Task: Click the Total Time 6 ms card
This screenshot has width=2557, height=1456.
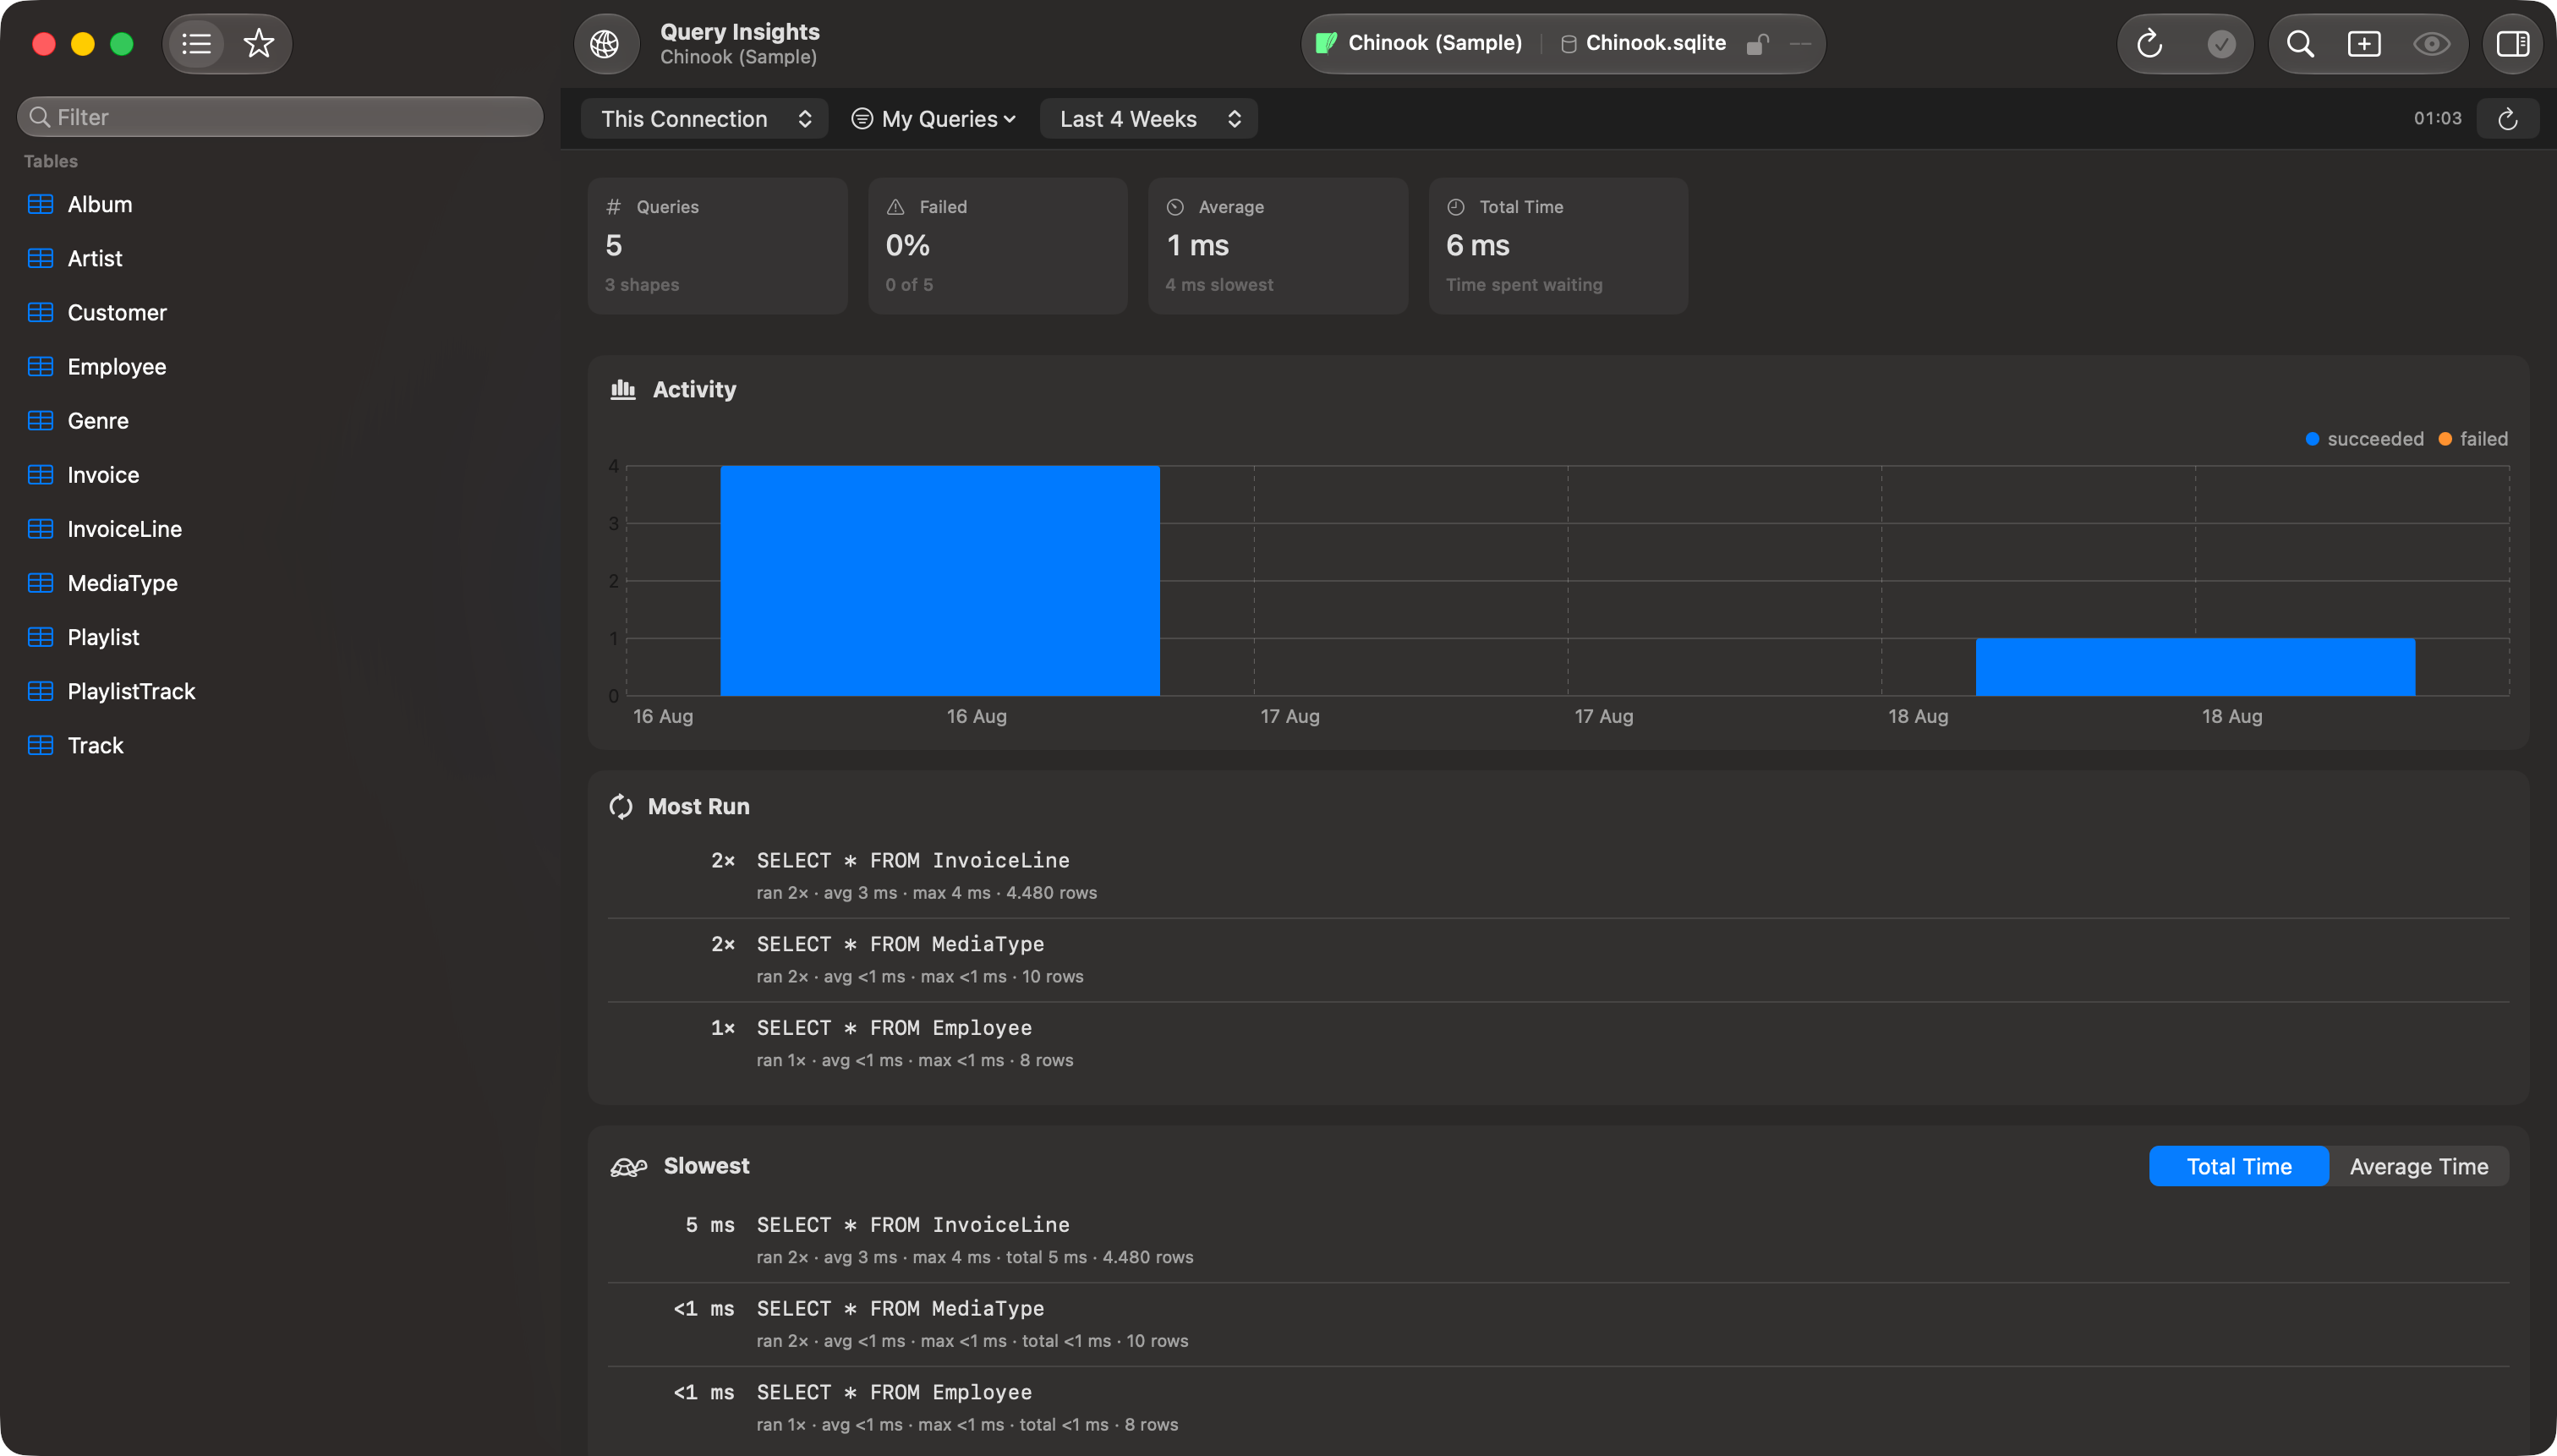Action: 1558,246
